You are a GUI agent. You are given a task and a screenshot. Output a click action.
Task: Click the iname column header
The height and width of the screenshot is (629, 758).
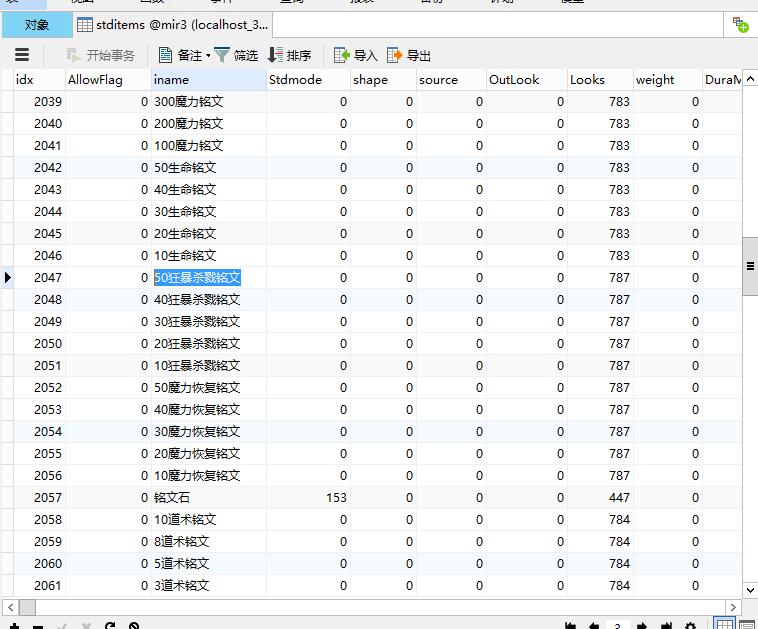(x=208, y=80)
